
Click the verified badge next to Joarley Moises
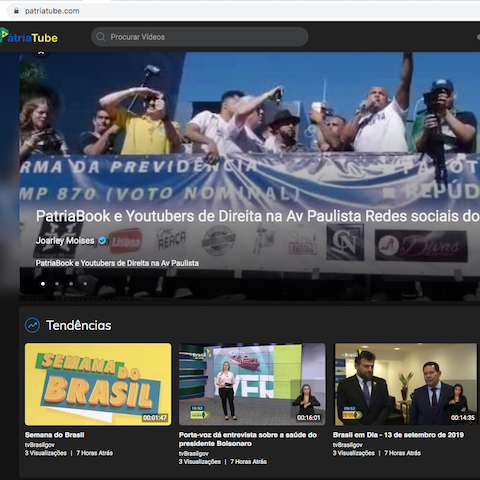[x=102, y=240]
